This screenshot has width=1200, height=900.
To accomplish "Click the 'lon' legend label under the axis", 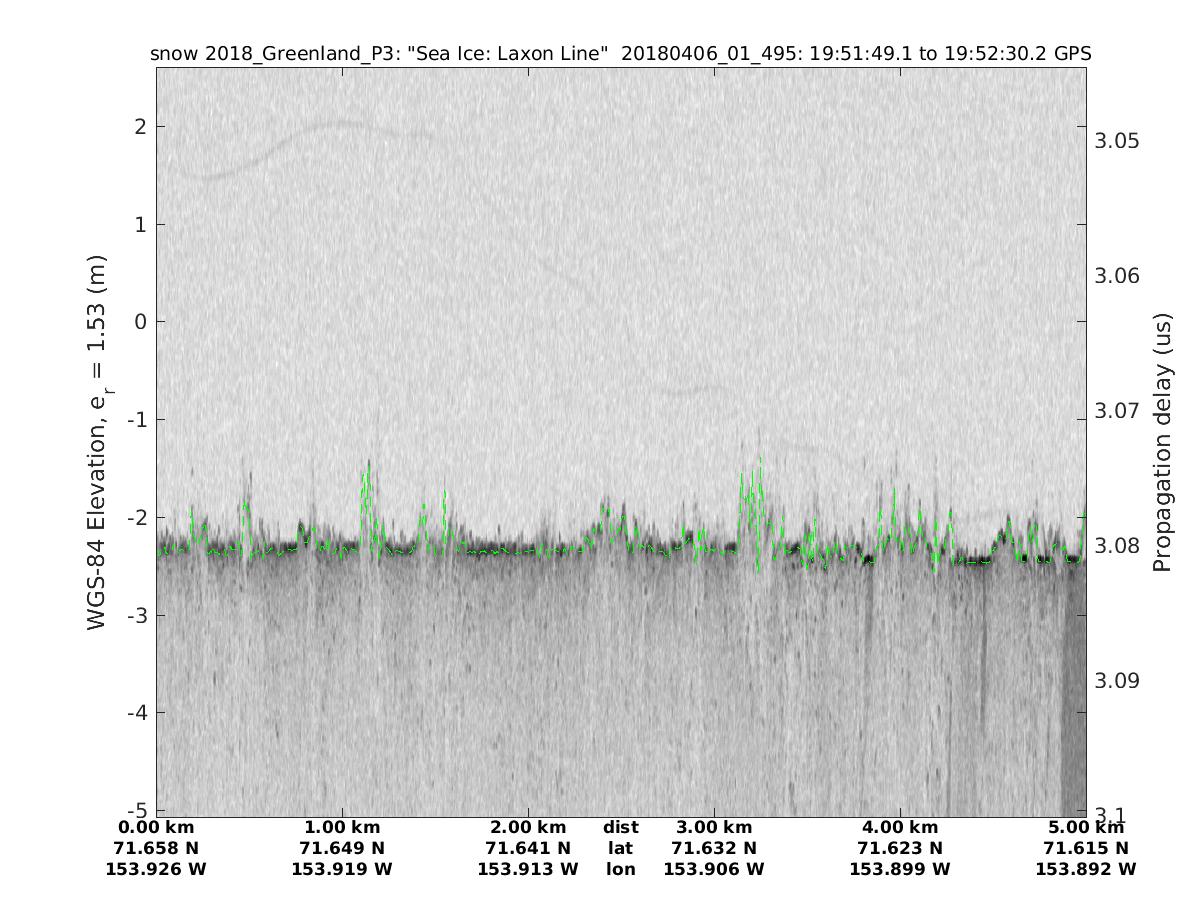I will [620, 869].
